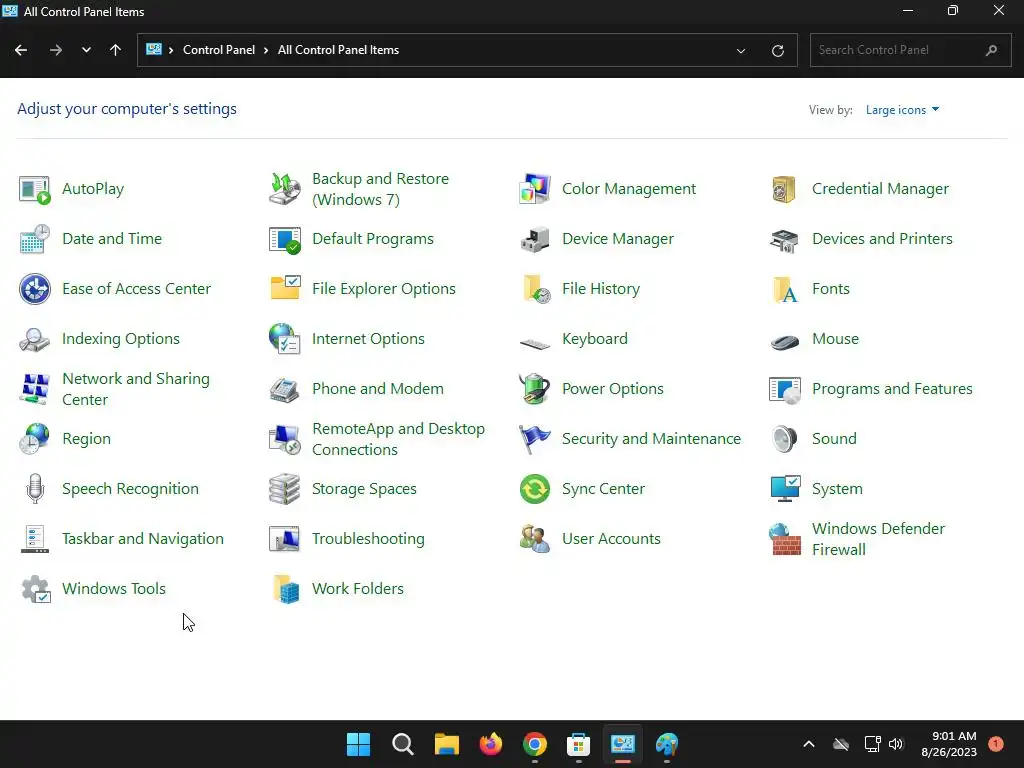The width and height of the screenshot is (1024, 768).
Task: Open the Internet Options globe icon
Action: coord(285,339)
